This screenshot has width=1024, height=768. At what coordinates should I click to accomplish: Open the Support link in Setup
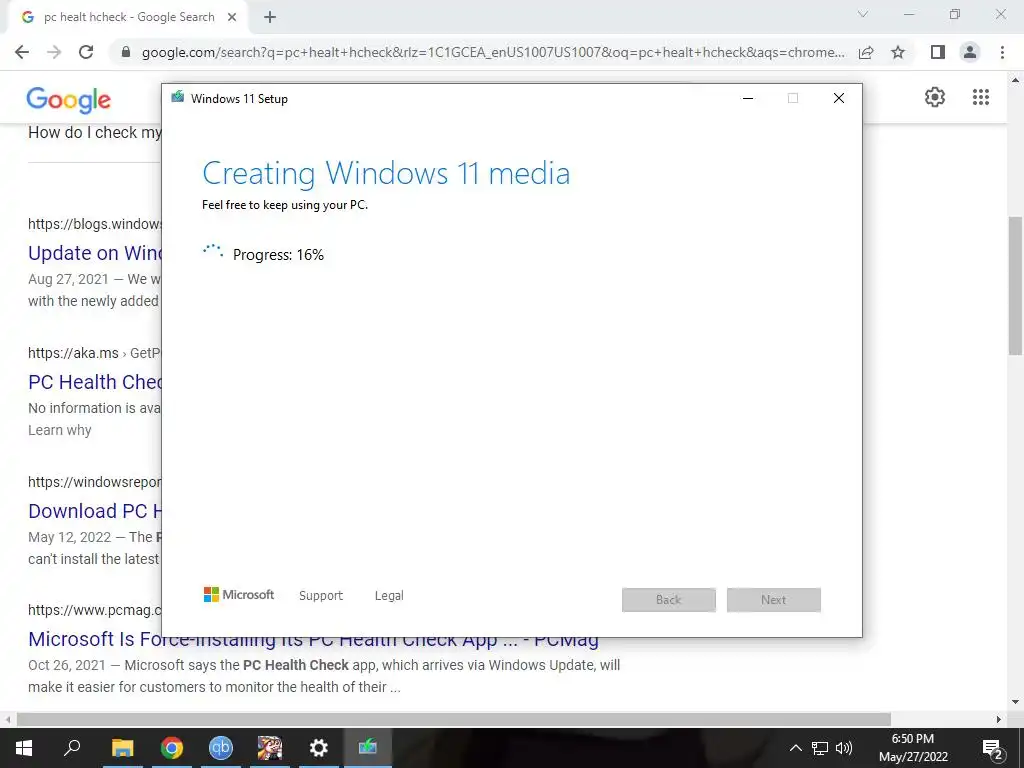(321, 596)
